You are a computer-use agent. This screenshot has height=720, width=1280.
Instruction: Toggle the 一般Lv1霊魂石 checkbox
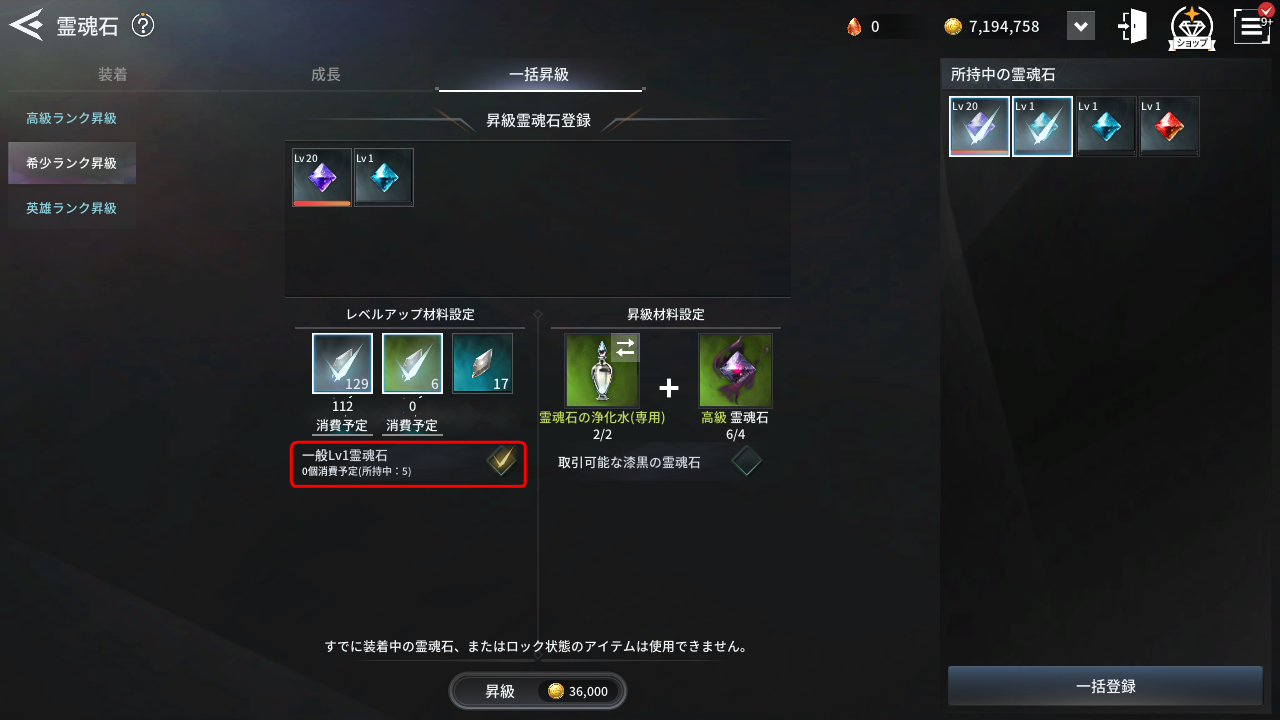click(502, 461)
